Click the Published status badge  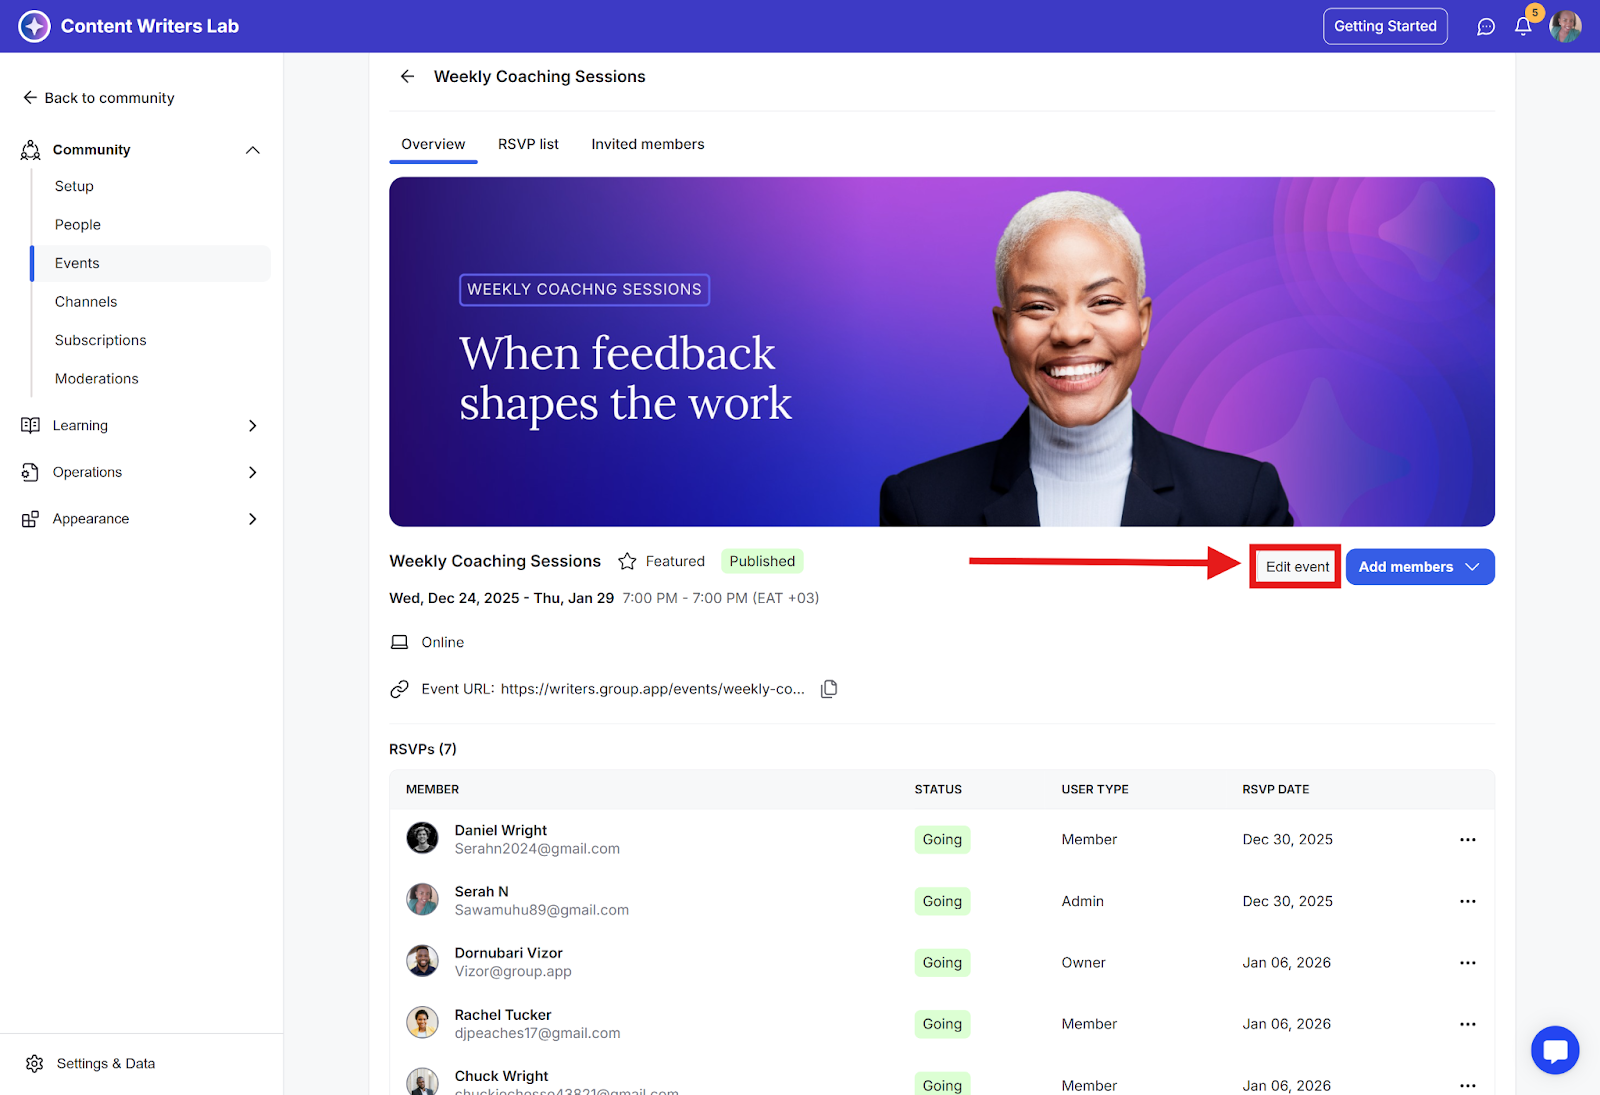pos(762,561)
